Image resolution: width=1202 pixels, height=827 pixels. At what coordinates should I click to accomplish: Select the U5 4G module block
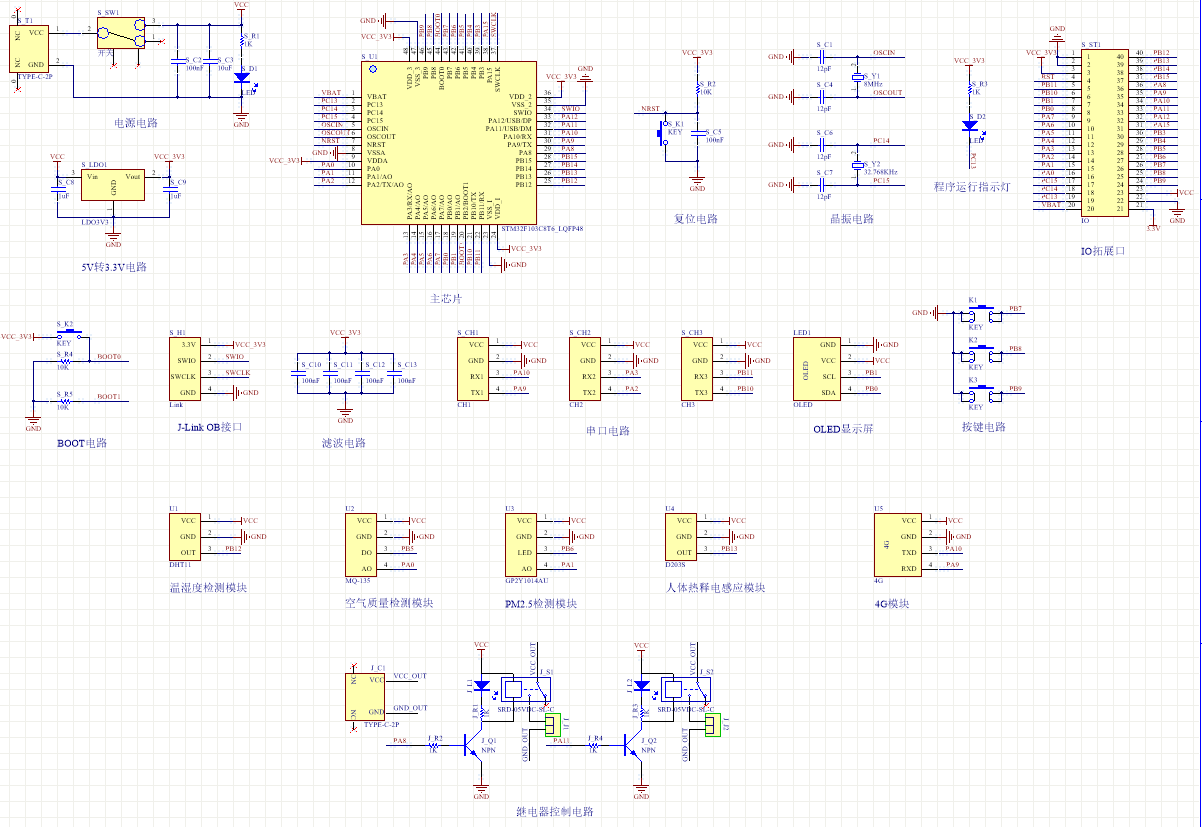click(x=897, y=545)
